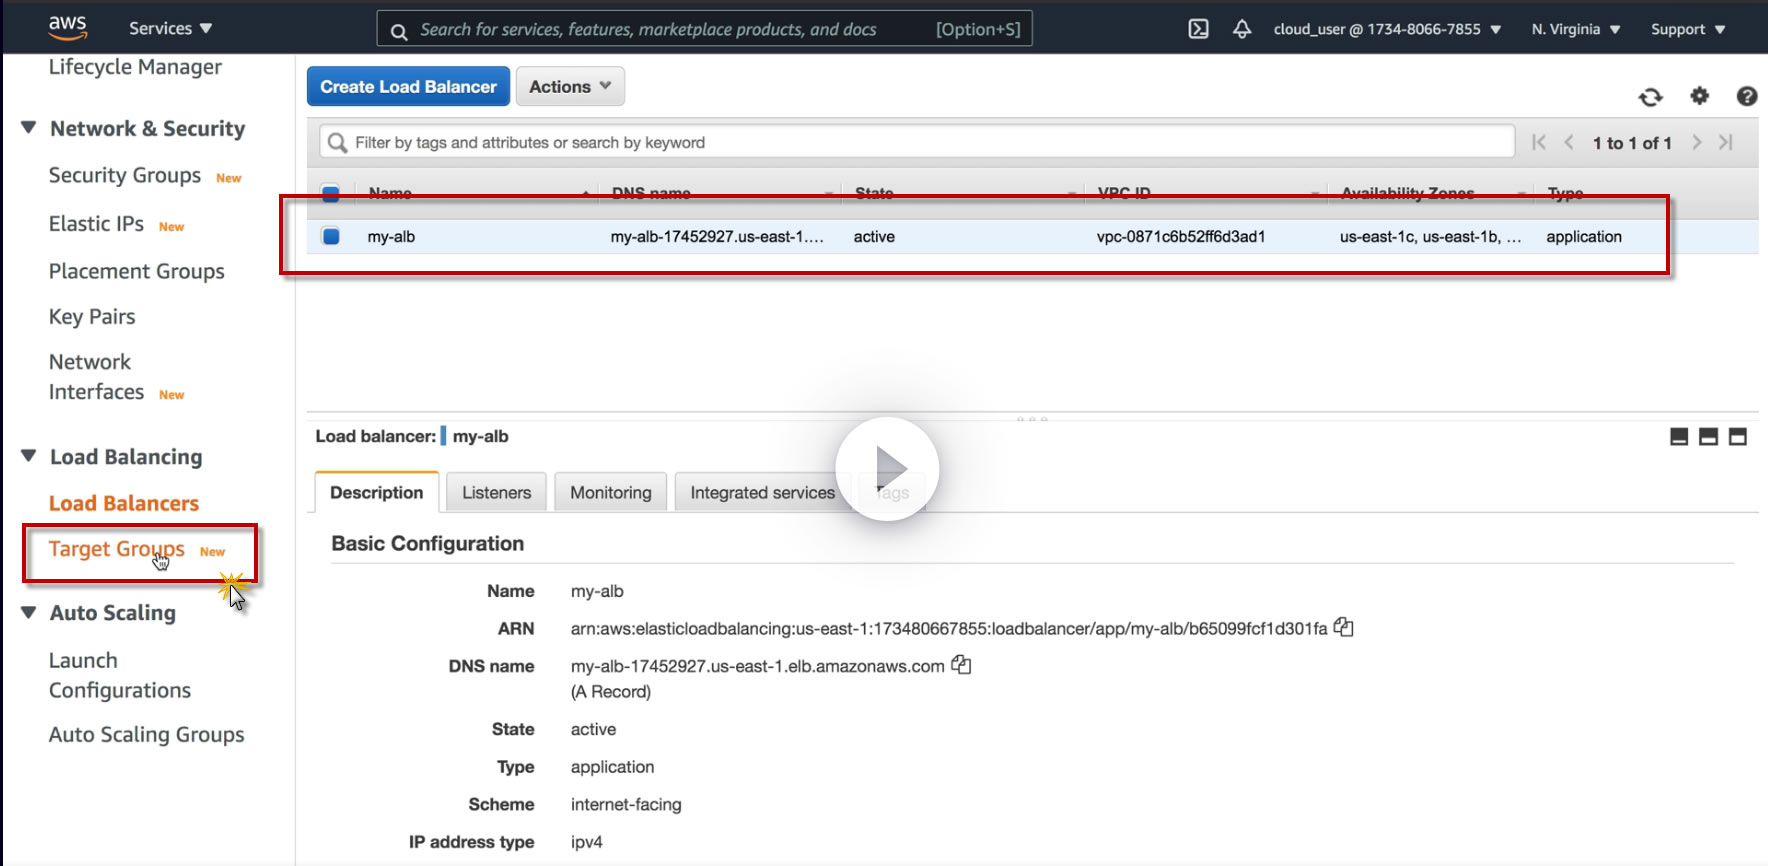
Task: Switch to the Listeners tab
Action: (x=496, y=492)
